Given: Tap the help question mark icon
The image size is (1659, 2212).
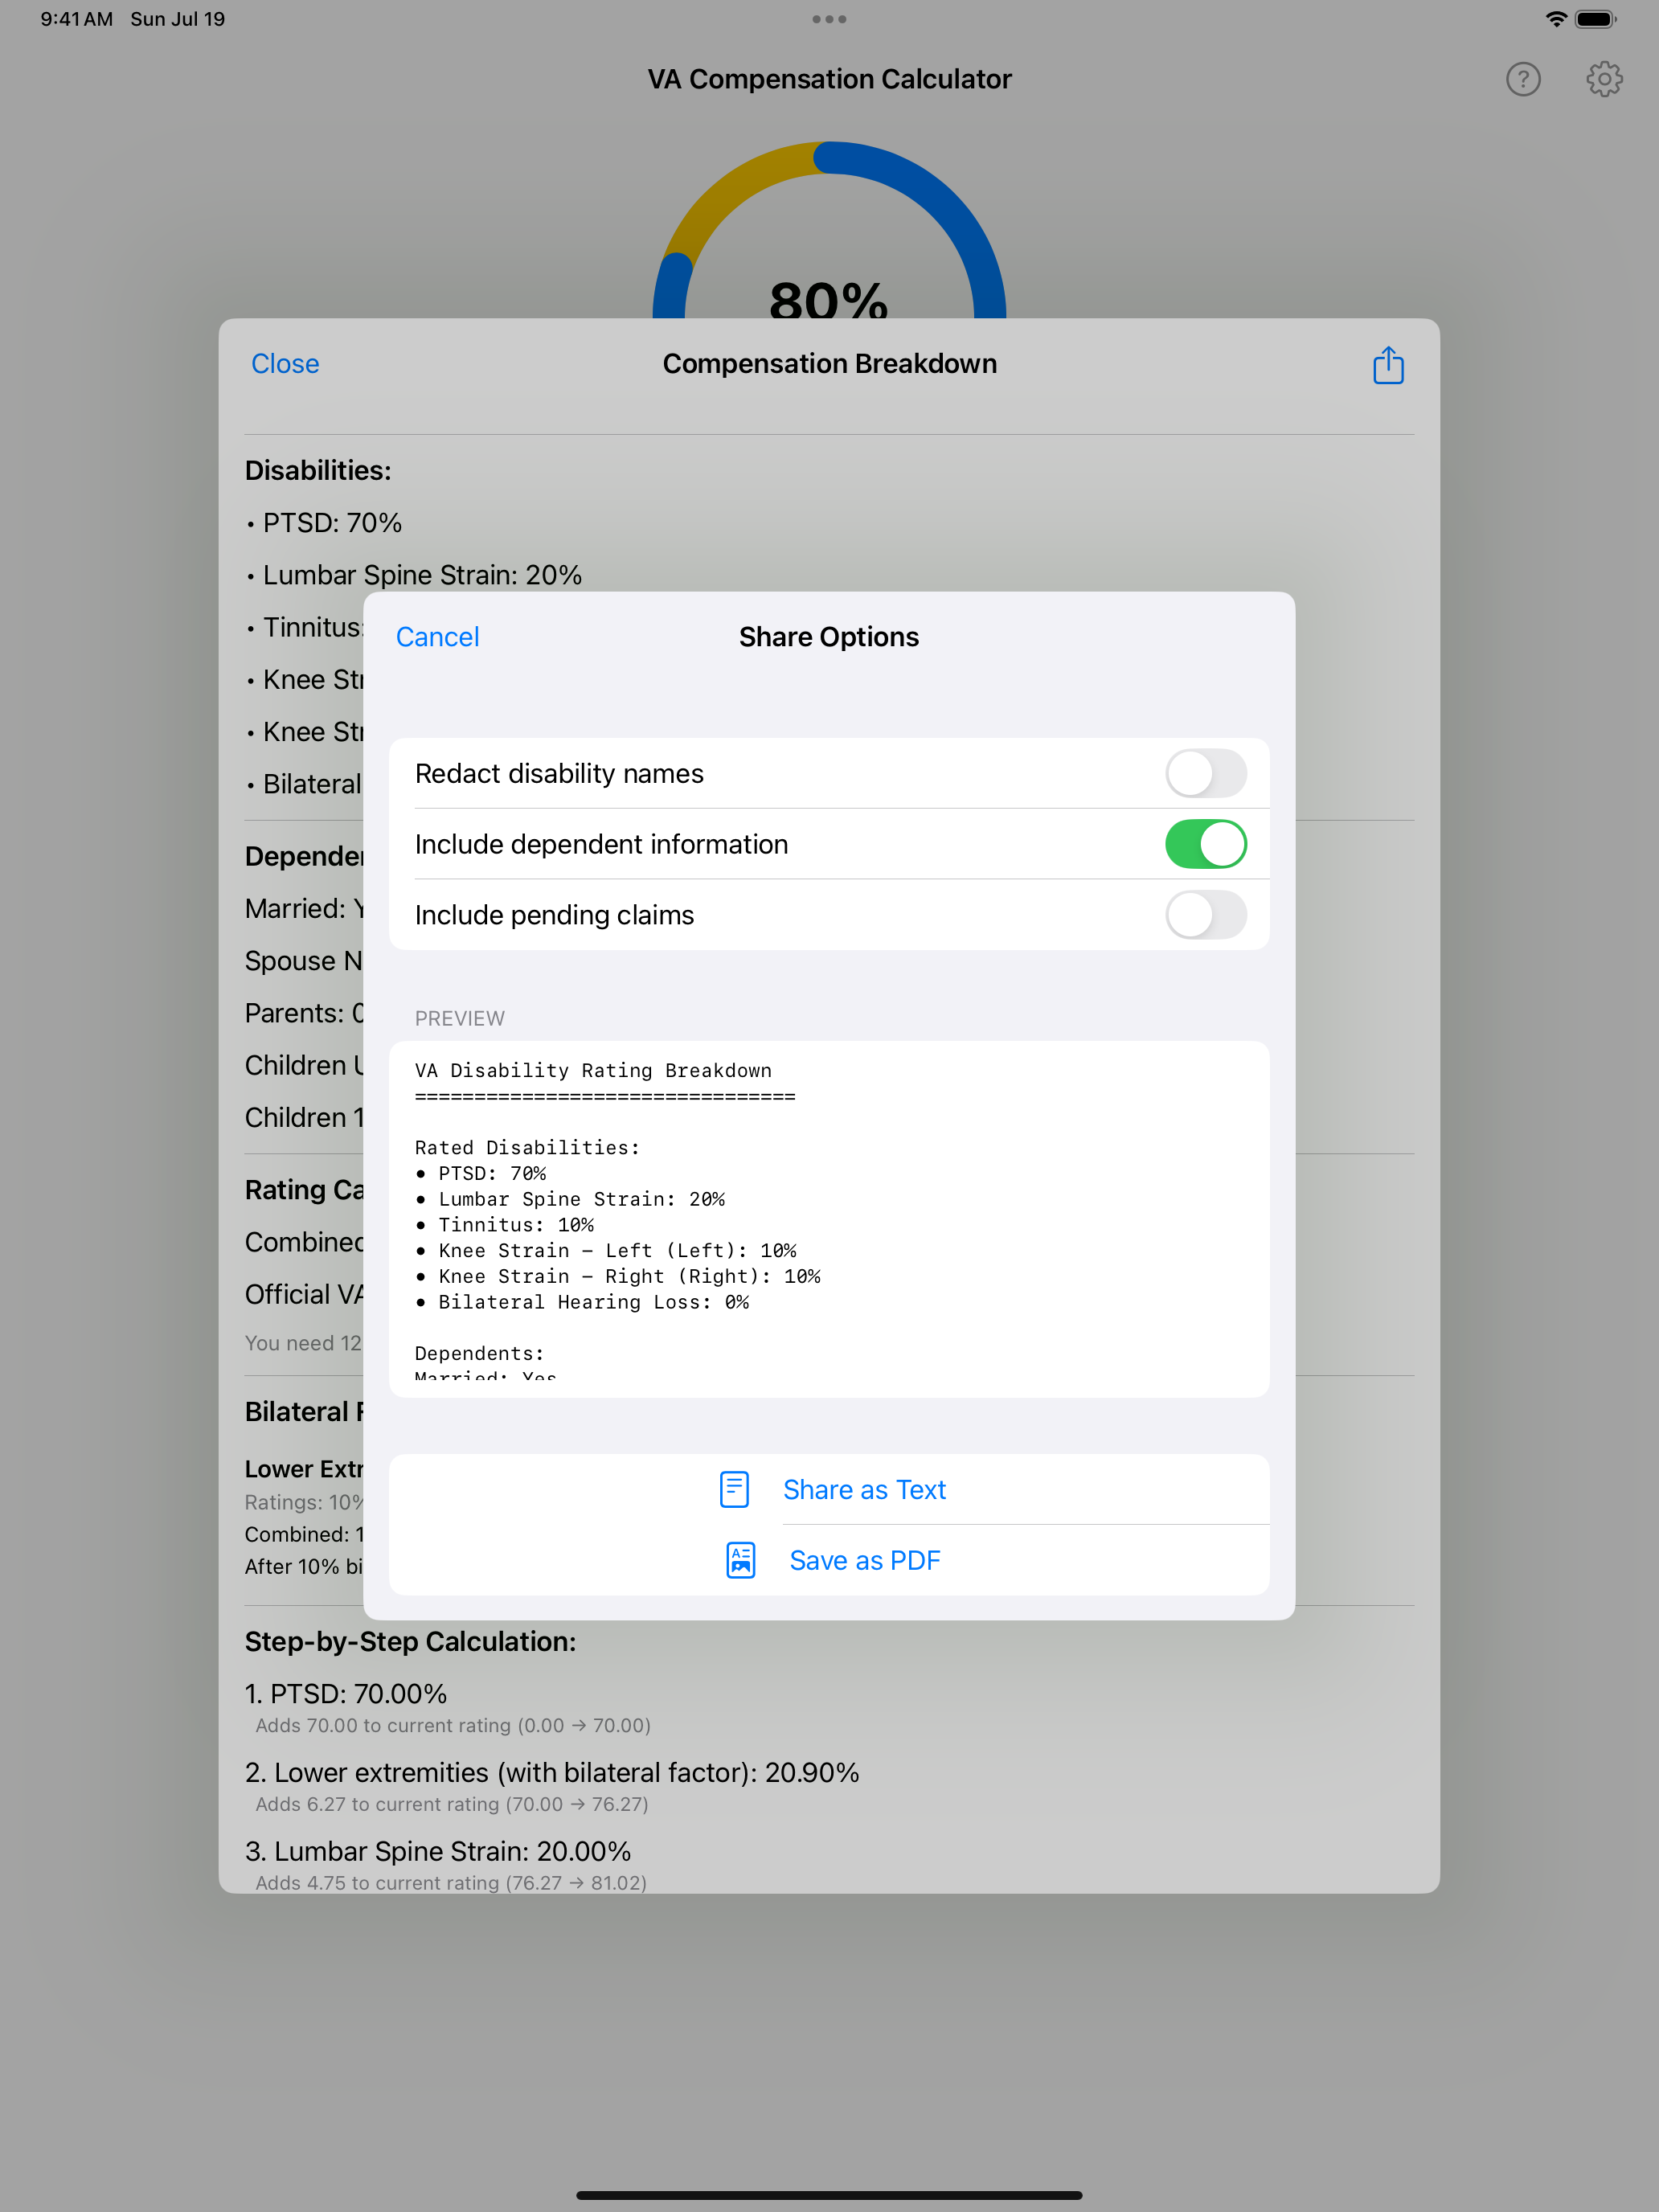Looking at the screenshot, I should point(1523,79).
